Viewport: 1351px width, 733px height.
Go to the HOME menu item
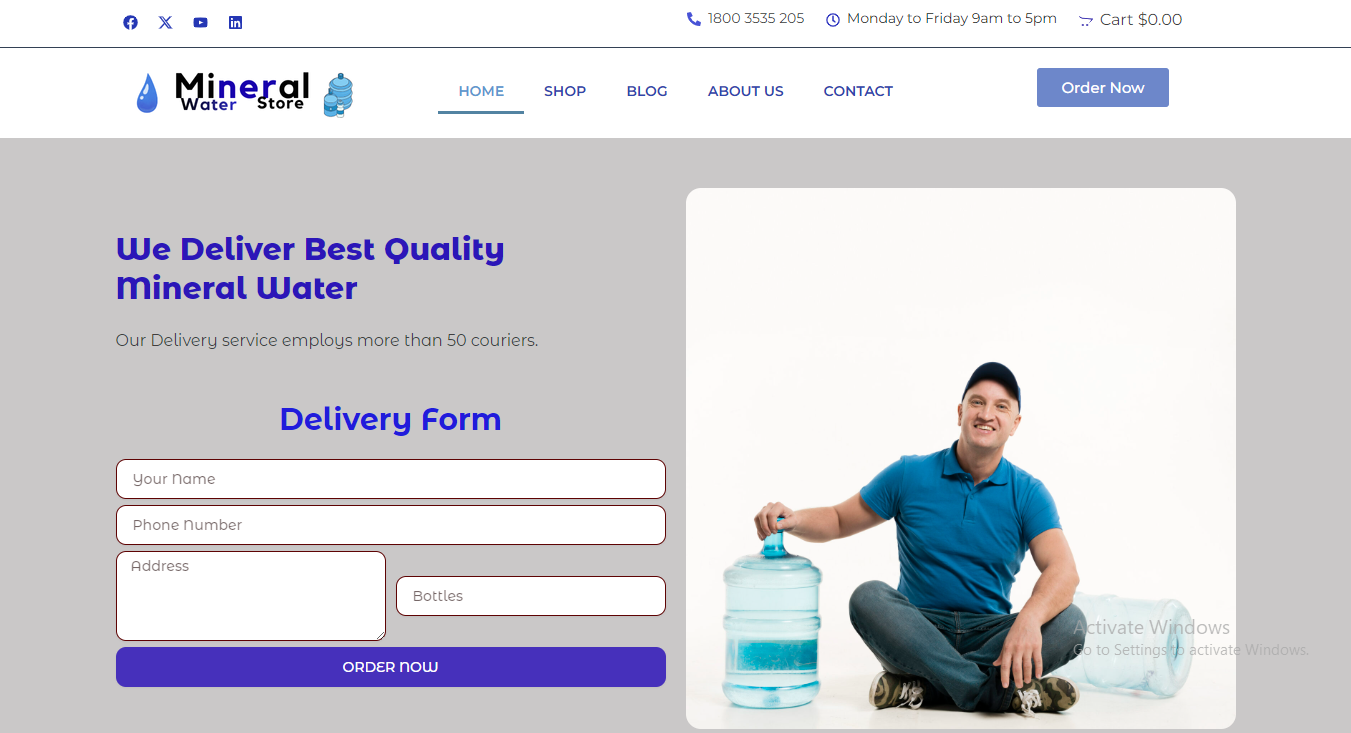[x=481, y=91]
